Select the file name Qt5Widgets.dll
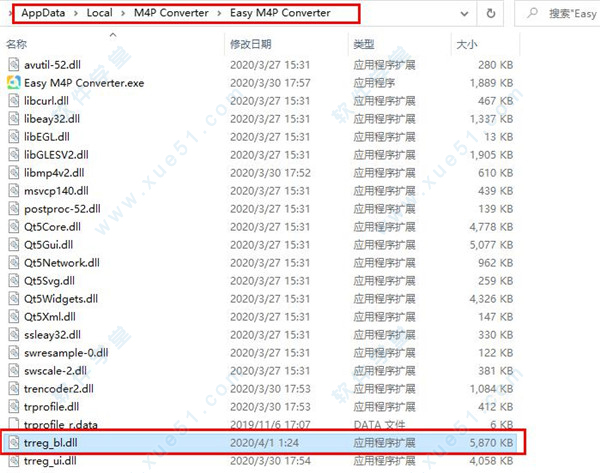The width and height of the screenshot is (600, 473). point(61,298)
